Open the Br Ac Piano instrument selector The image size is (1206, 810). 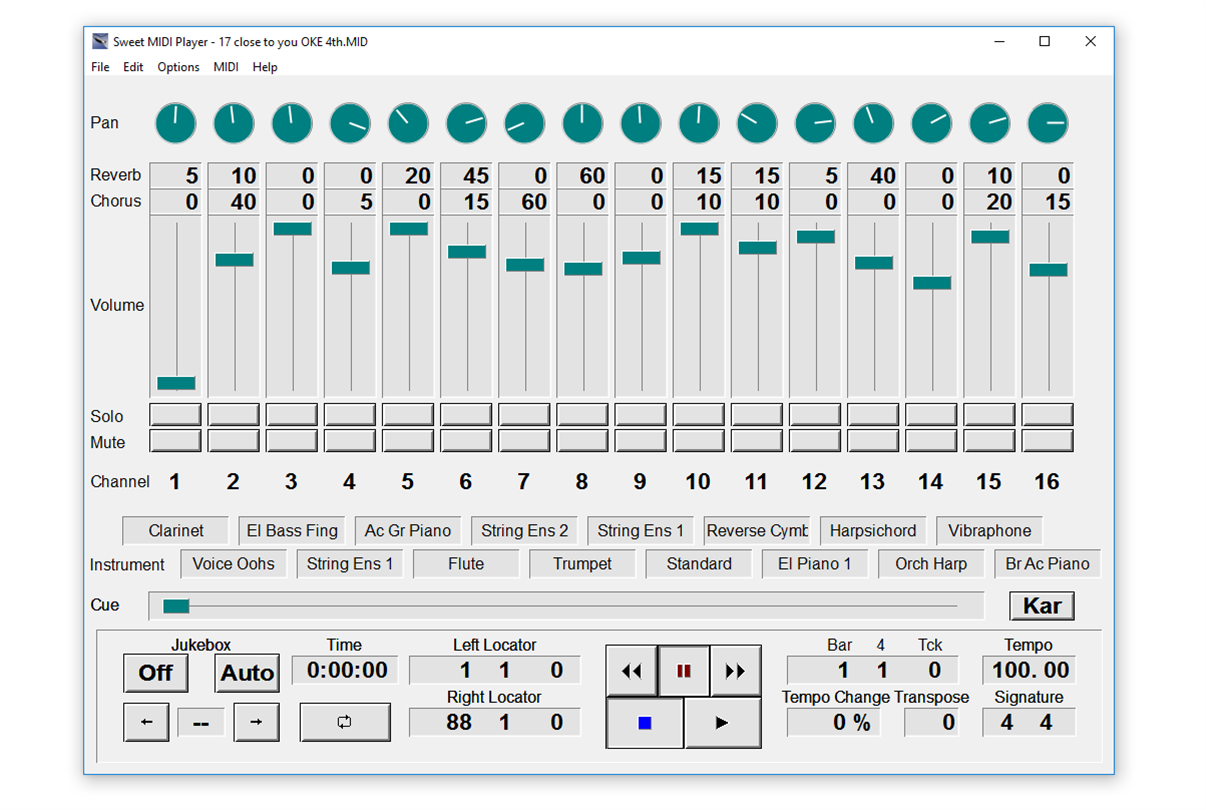(x=1047, y=564)
